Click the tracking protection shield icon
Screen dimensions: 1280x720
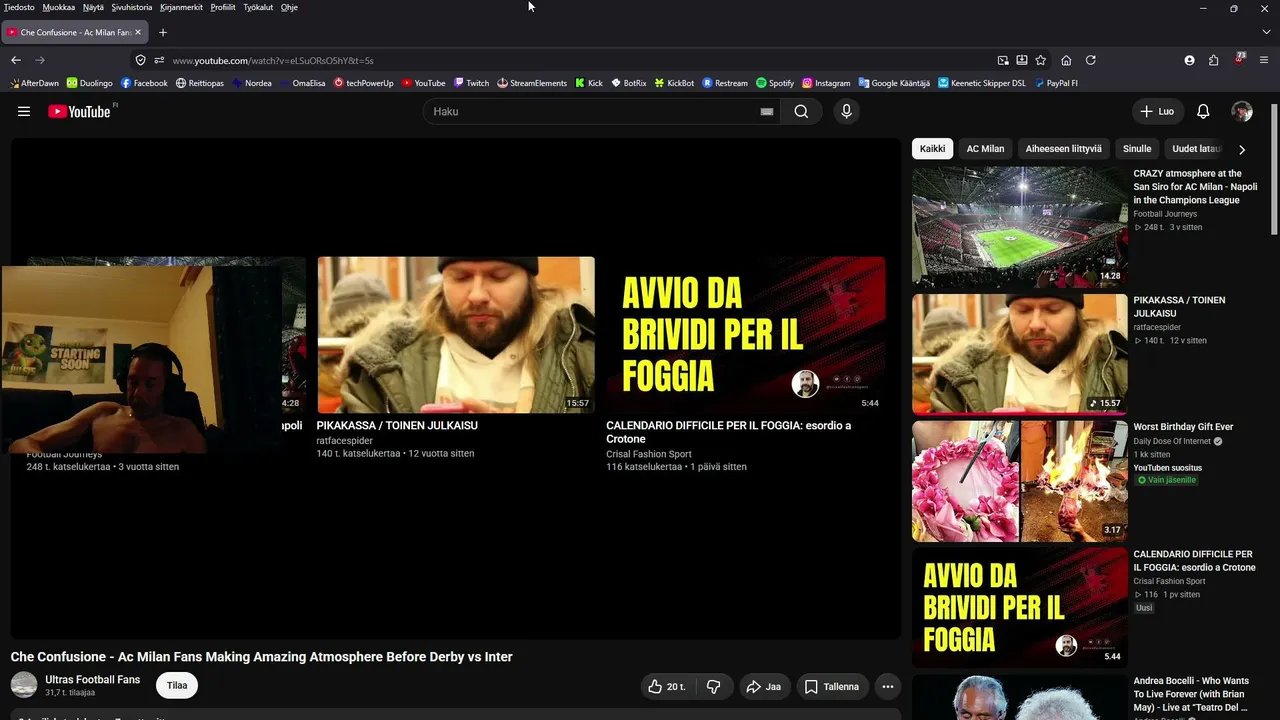point(140,60)
